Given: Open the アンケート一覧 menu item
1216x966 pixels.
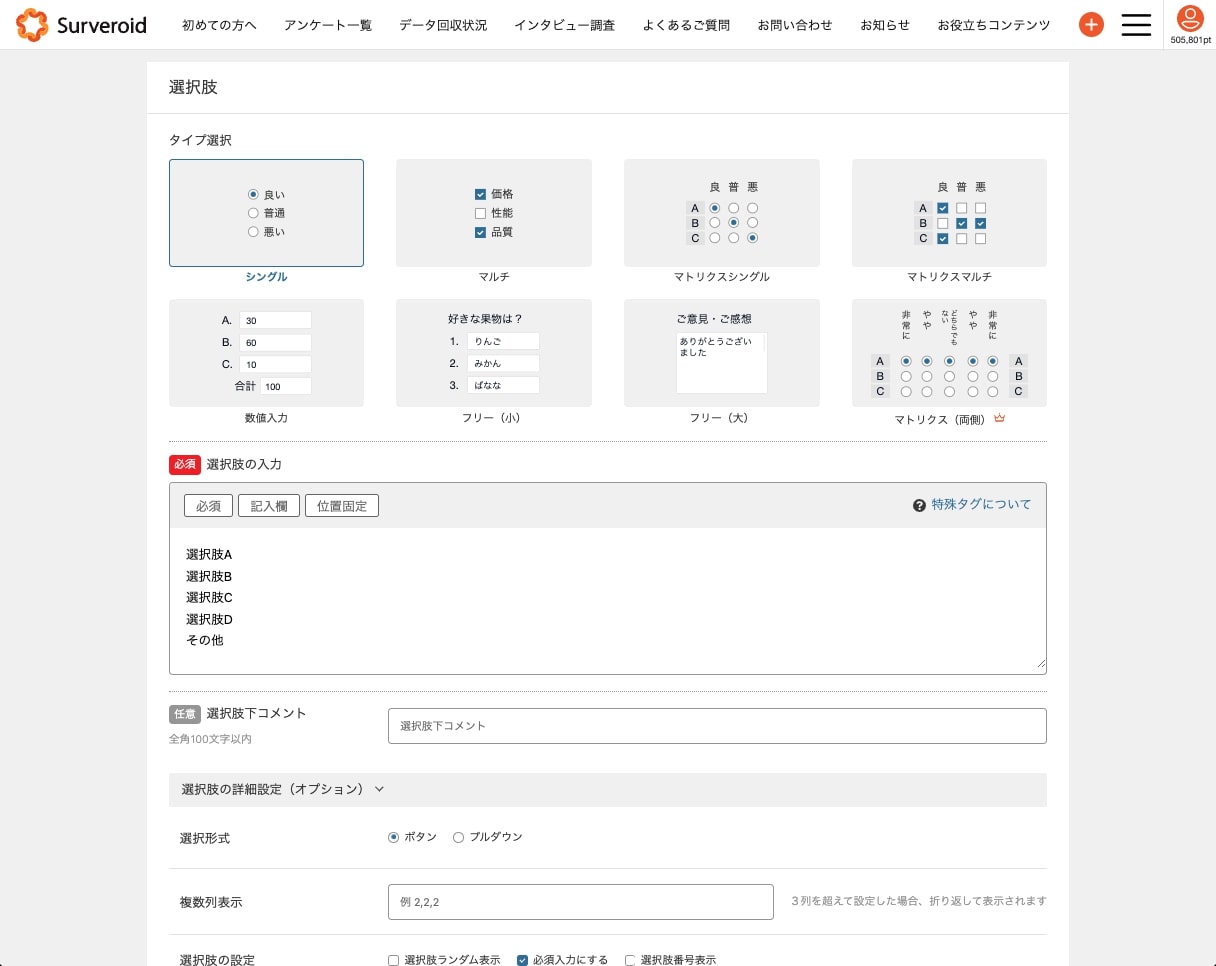Looking at the screenshot, I should 328,25.
